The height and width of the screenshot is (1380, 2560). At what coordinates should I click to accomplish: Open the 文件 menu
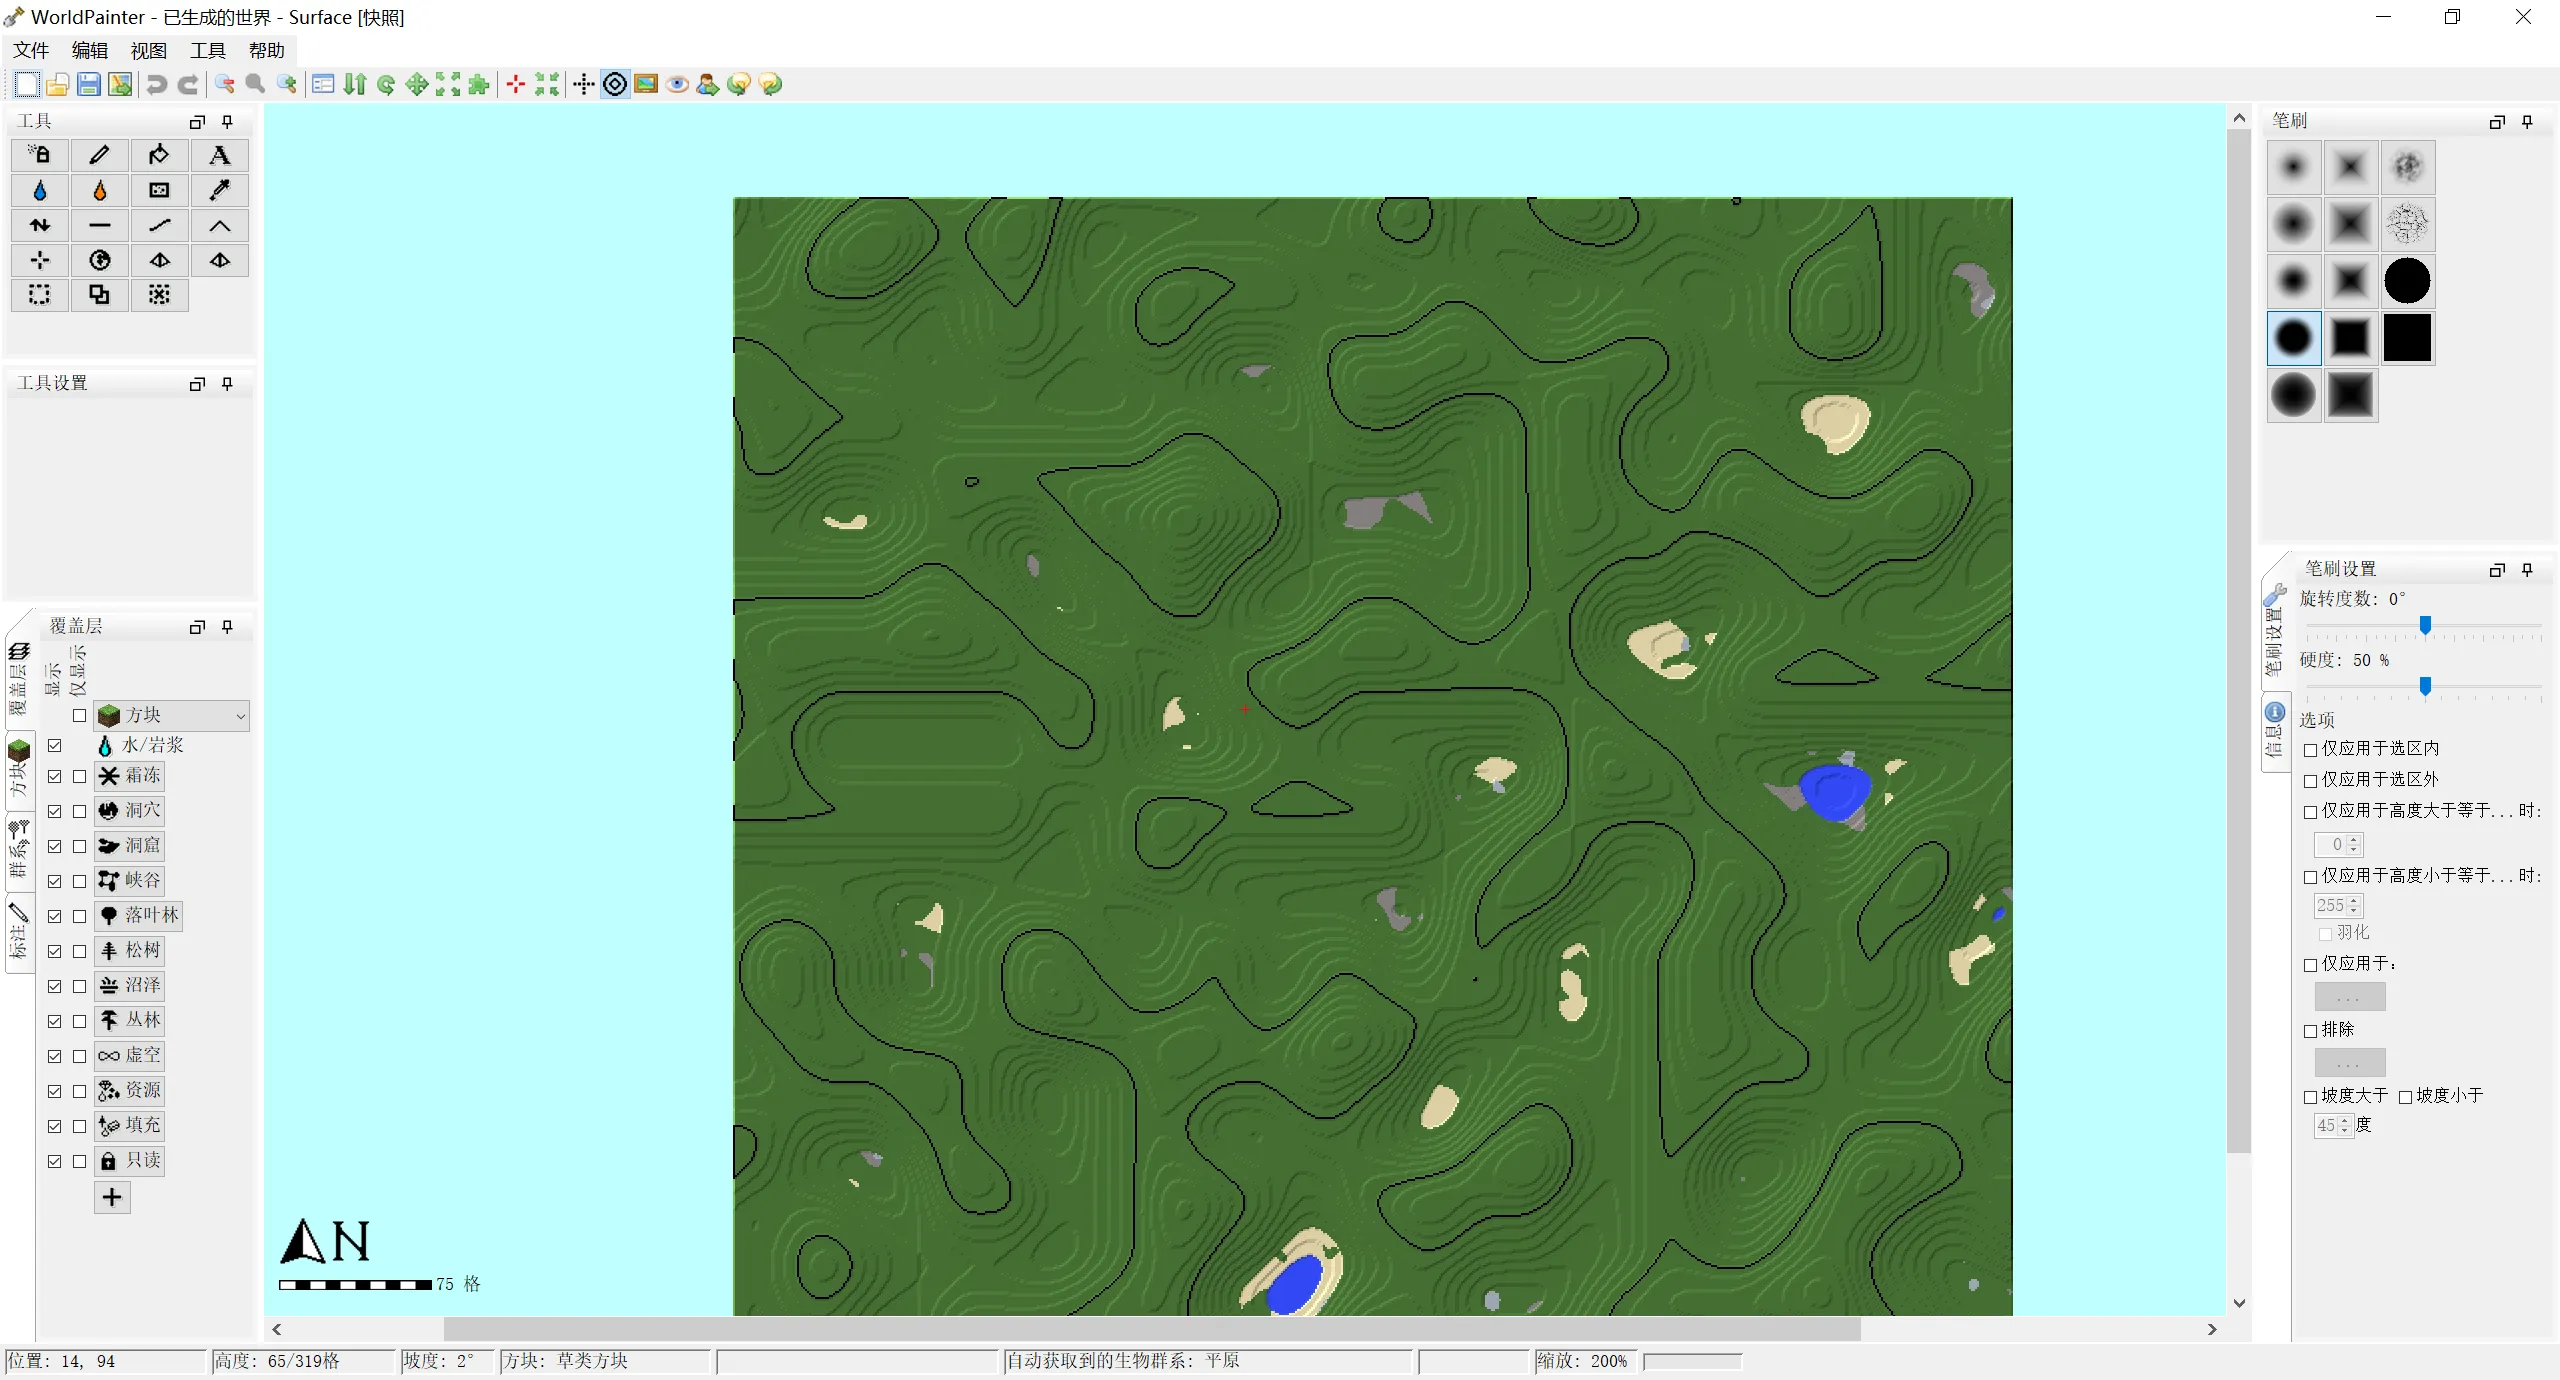tap(31, 50)
